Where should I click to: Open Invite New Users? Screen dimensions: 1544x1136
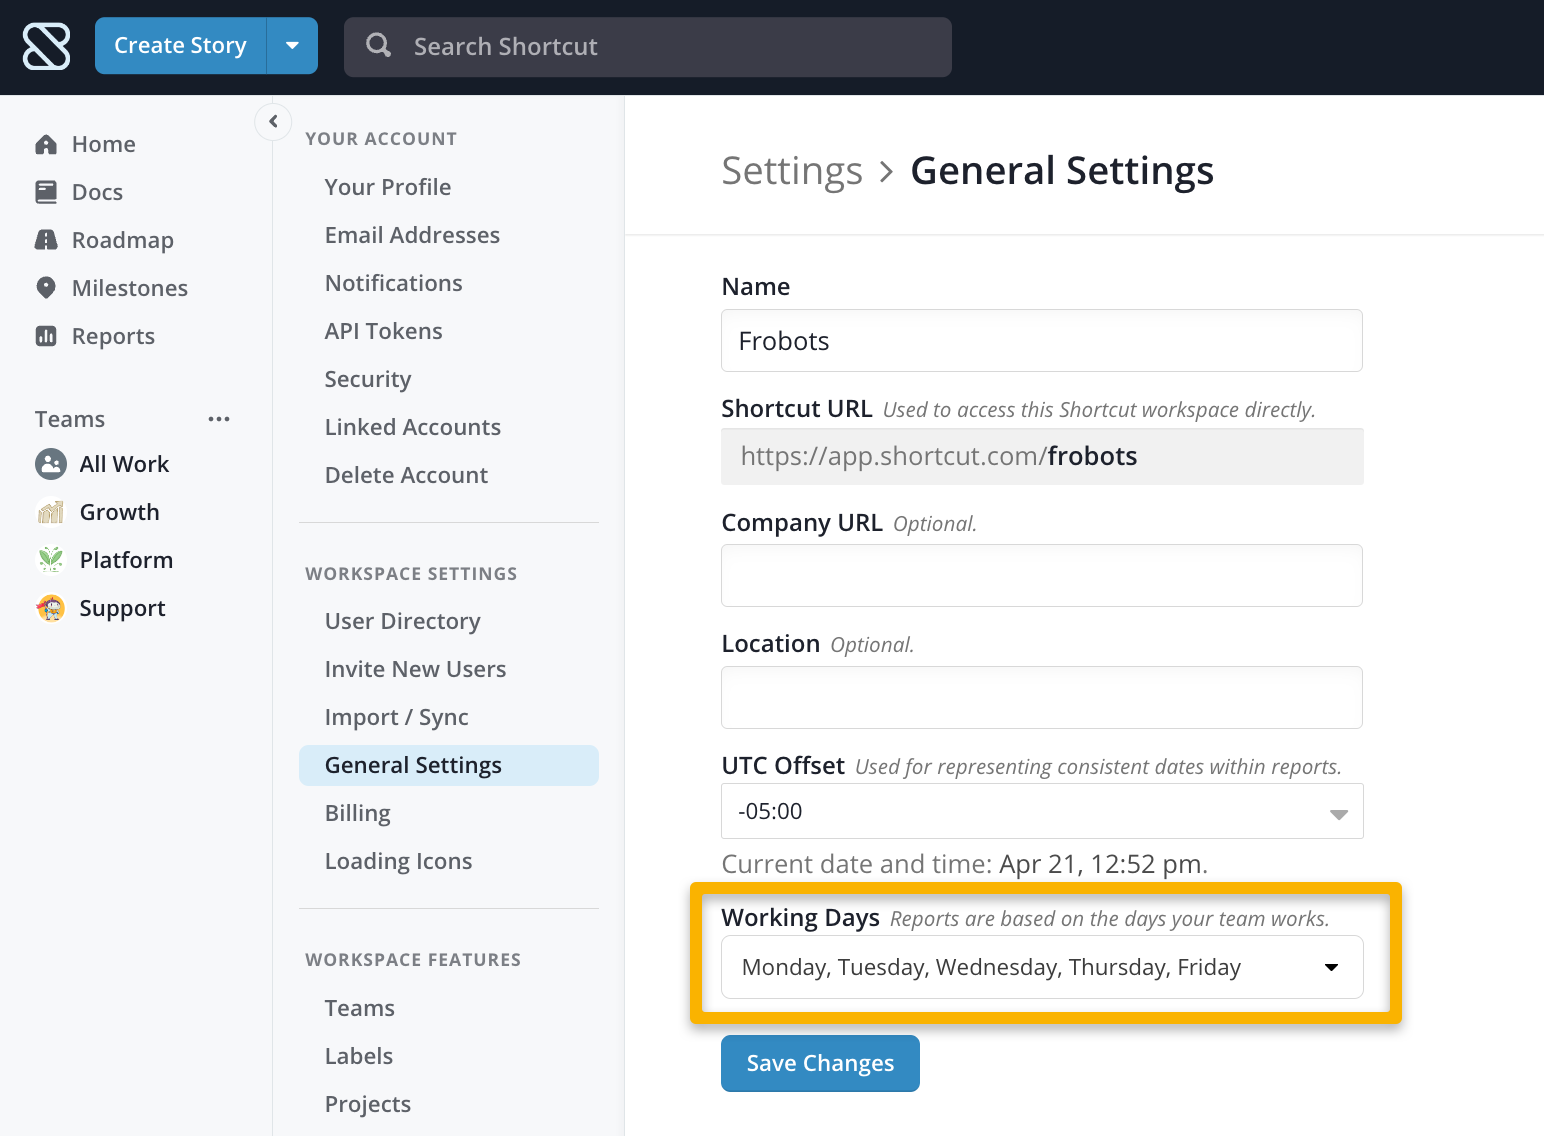(416, 669)
